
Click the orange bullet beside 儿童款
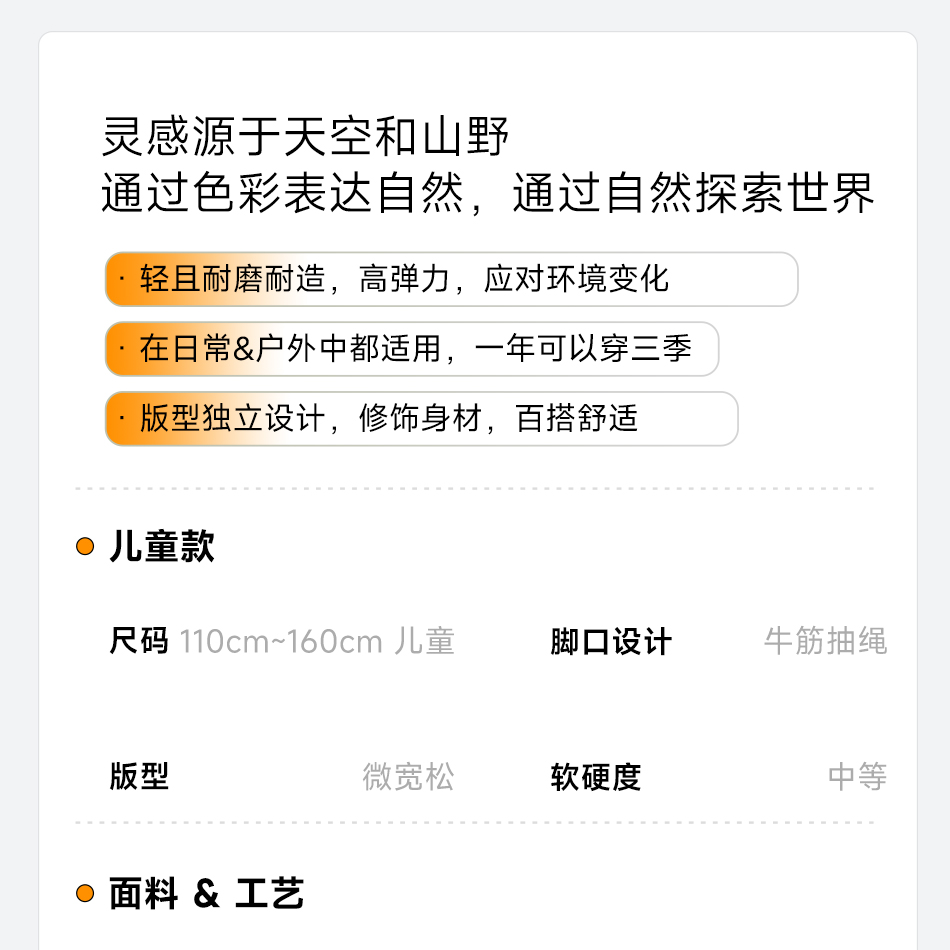85,547
